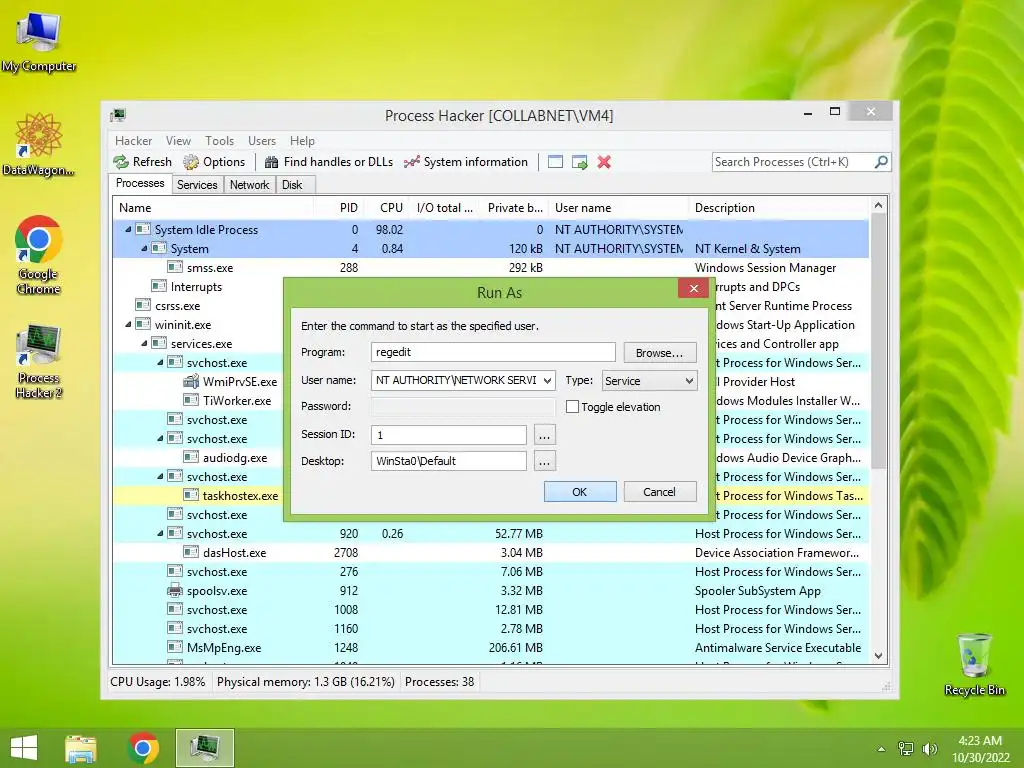The height and width of the screenshot is (768, 1024).
Task: Collapse the wininit.exe tree node
Action: 128,325
